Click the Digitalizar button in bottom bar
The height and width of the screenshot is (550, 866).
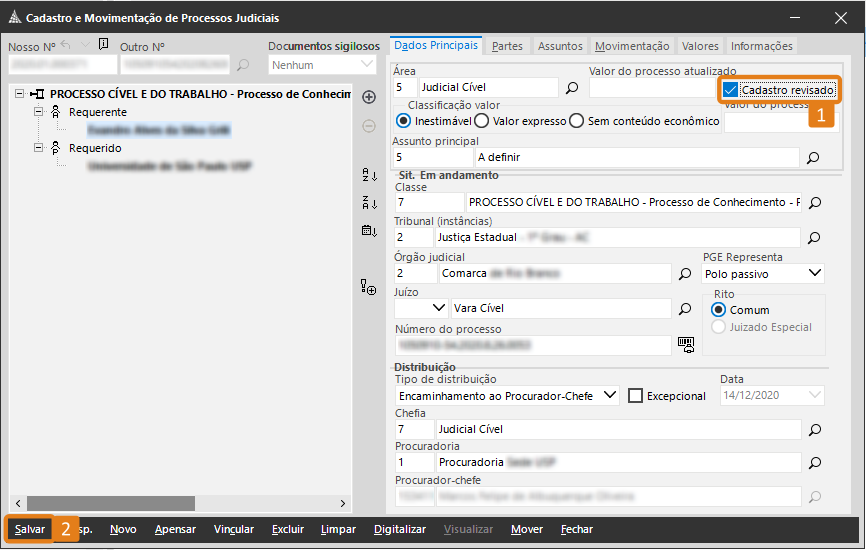(400, 529)
